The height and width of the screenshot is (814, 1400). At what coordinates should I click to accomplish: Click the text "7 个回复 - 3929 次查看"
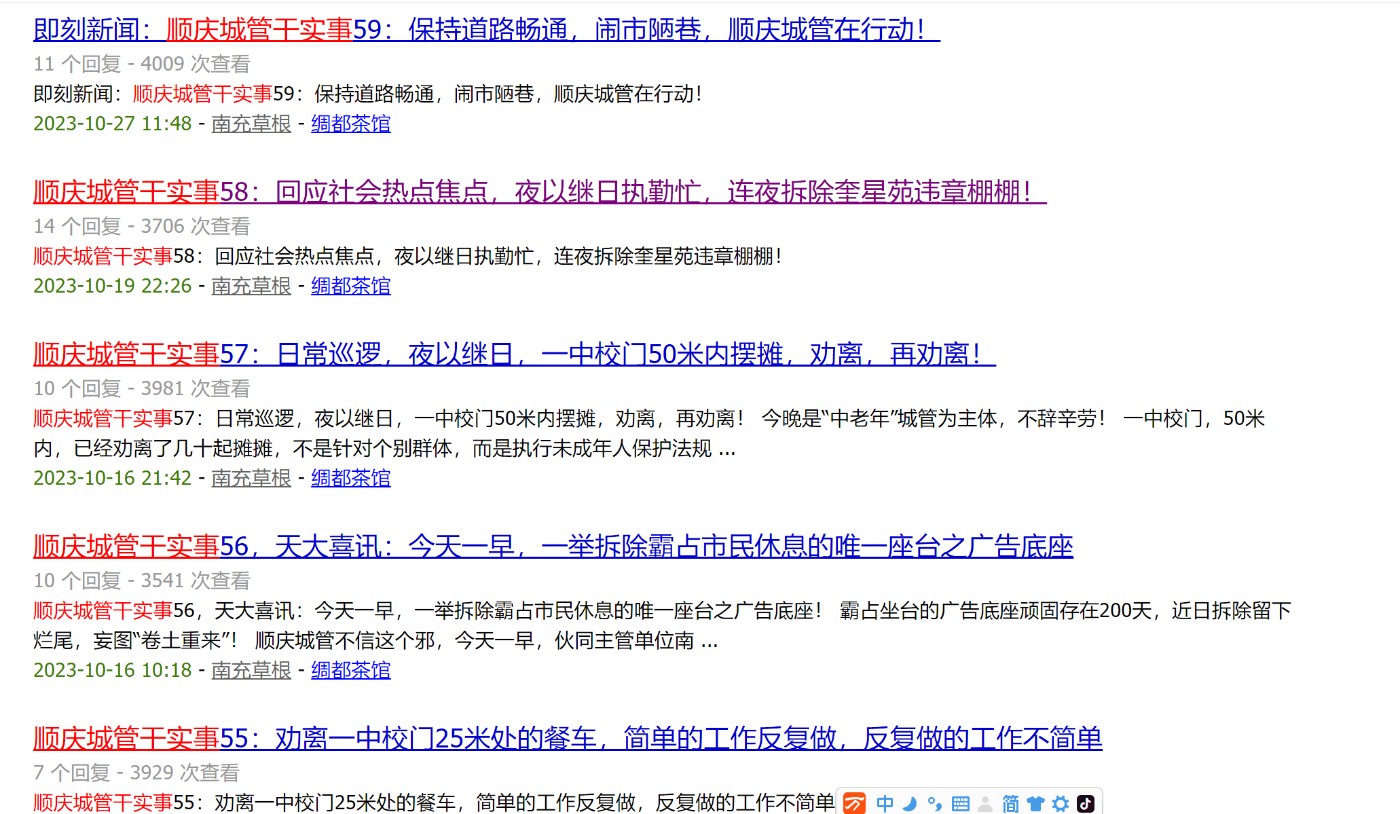[136, 772]
